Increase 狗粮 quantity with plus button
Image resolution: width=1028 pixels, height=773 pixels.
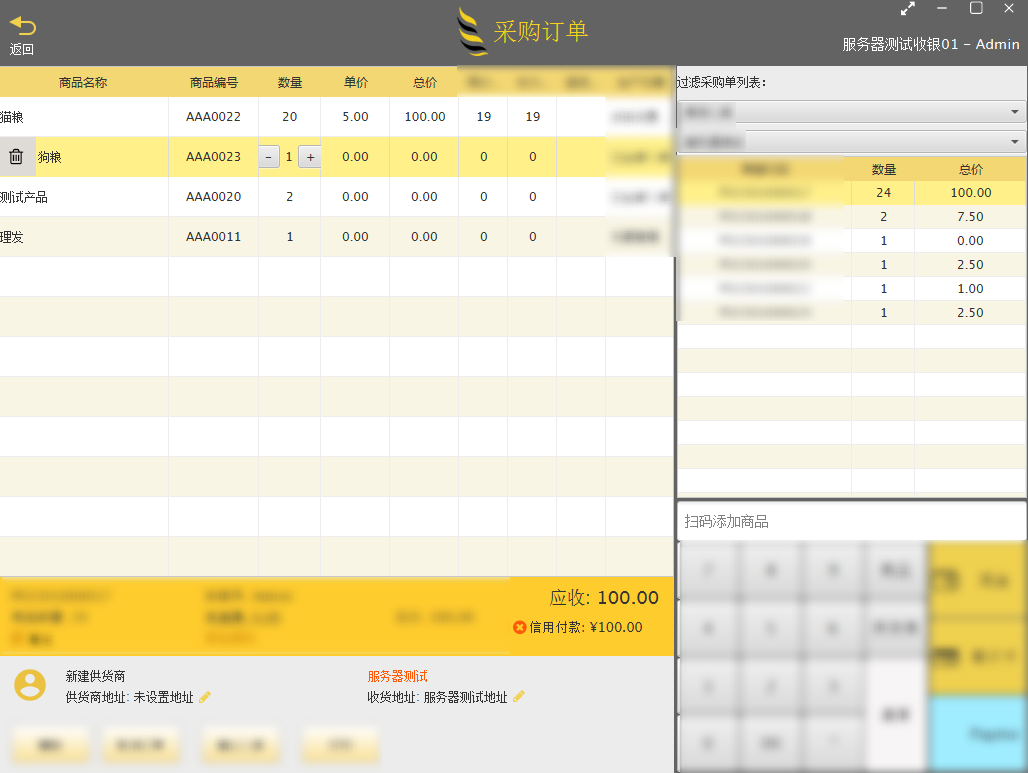(x=309, y=157)
